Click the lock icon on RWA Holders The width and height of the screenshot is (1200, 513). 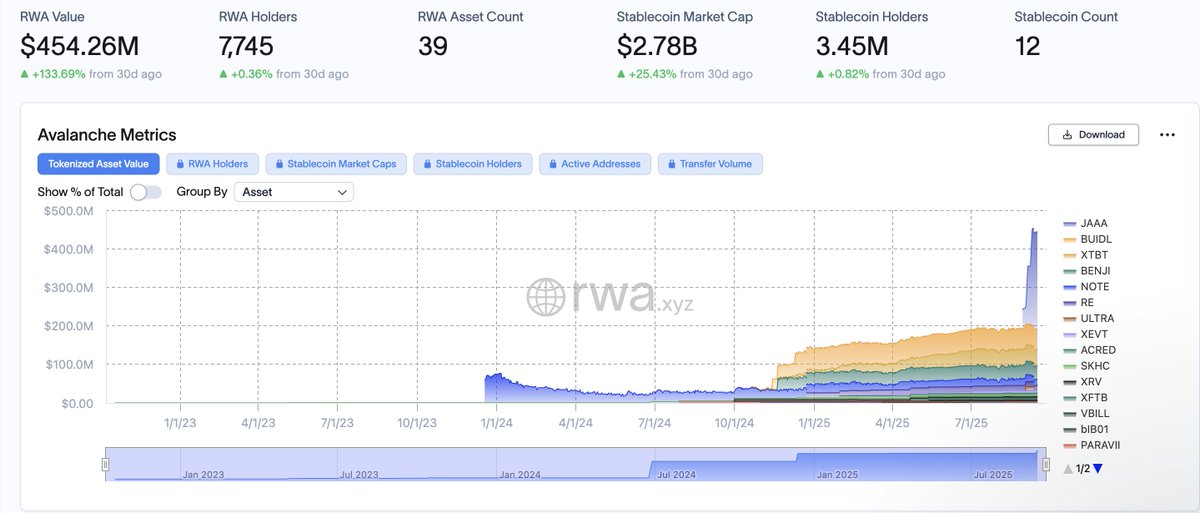click(180, 164)
